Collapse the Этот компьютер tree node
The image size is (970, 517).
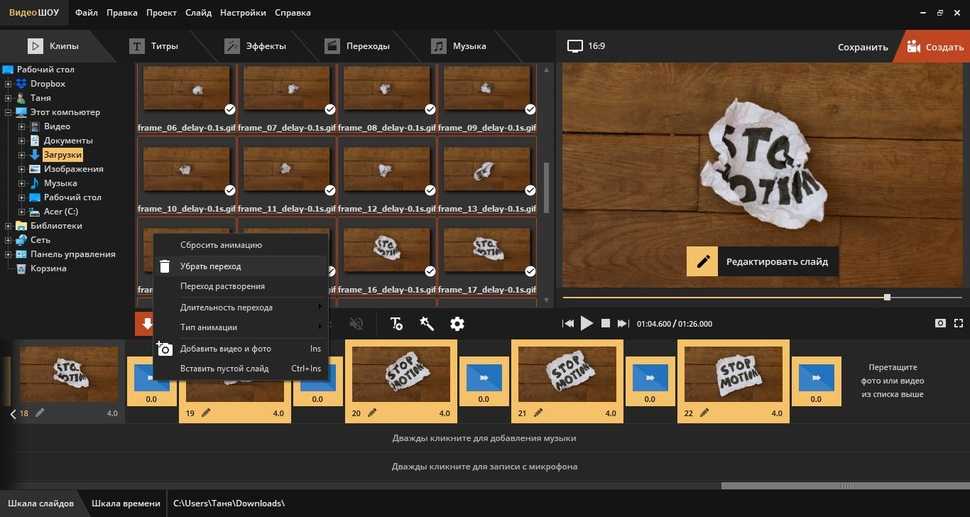(x=8, y=112)
